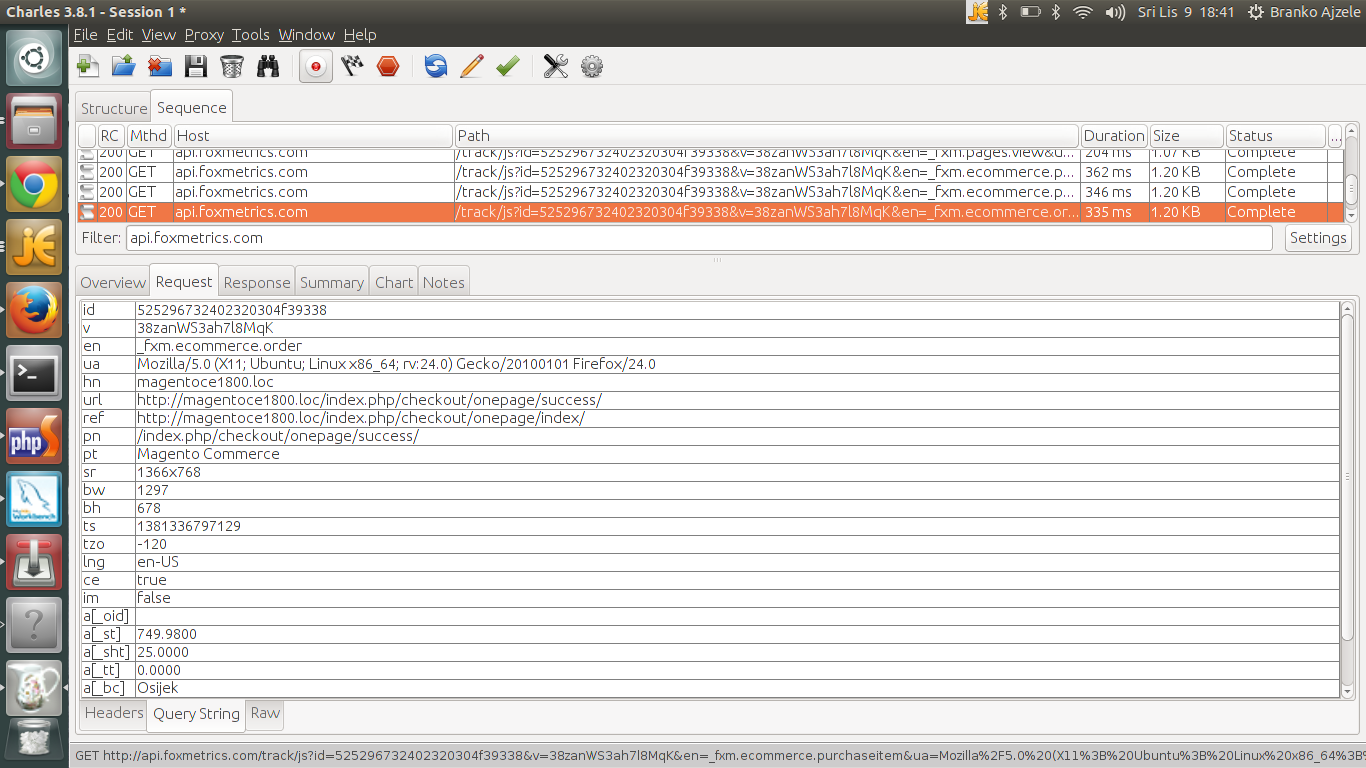Image resolution: width=1366 pixels, height=768 pixels.
Task: Sort by the Status column header
Action: pyautogui.click(x=1275, y=136)
